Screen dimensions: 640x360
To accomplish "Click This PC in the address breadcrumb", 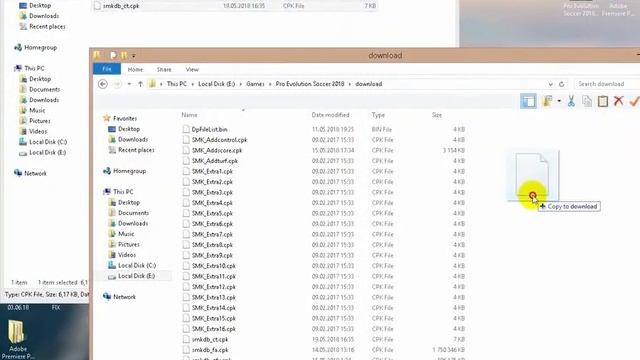I will tap(176, 84).
